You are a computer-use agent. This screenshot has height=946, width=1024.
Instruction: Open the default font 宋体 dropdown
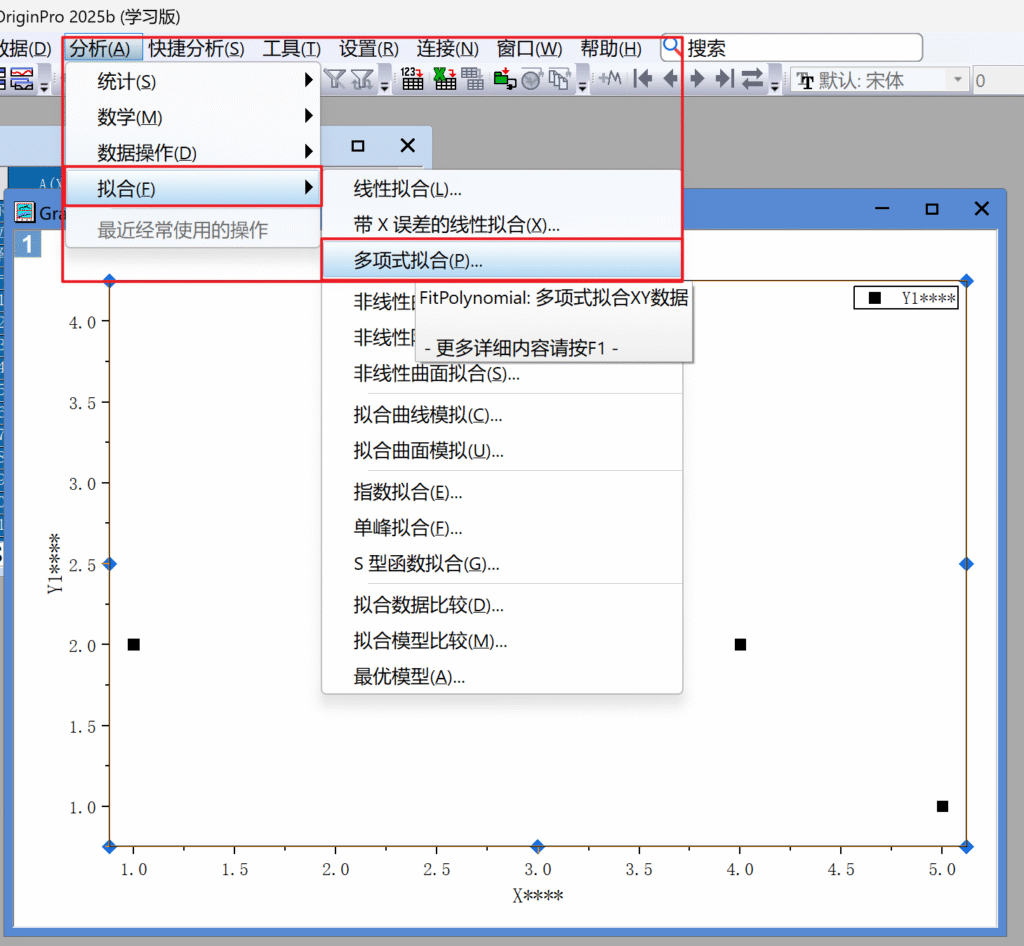pyautogui.click(x=957, y=80)
